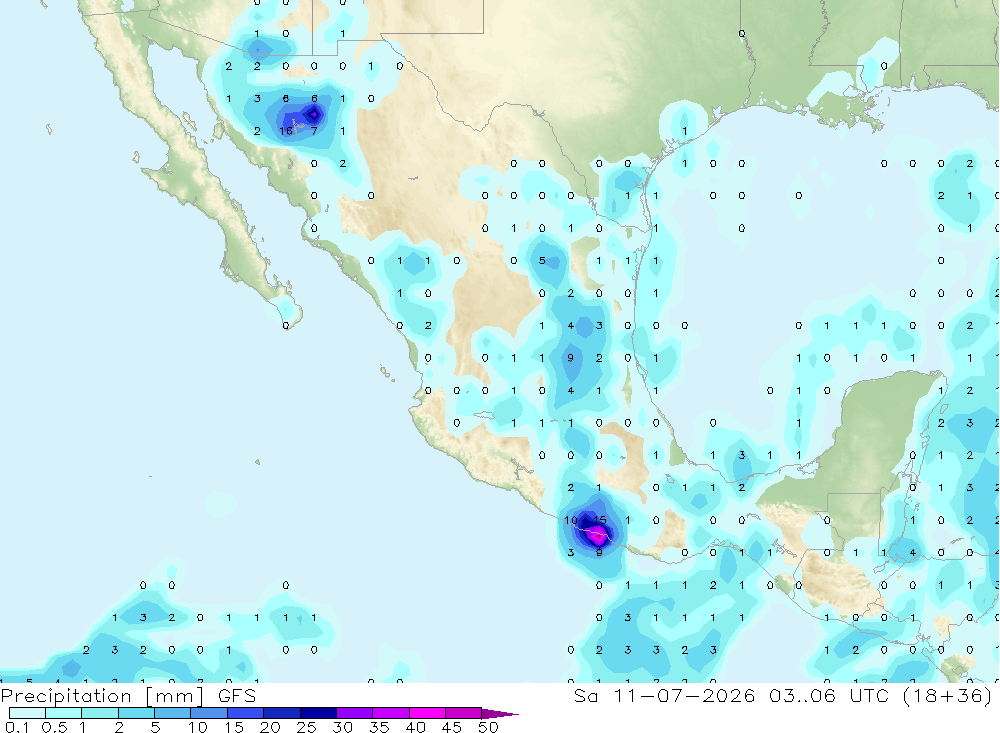Click the '7' value beside the 16
Screen dimensions: 1000x733
tap(314, 131)
